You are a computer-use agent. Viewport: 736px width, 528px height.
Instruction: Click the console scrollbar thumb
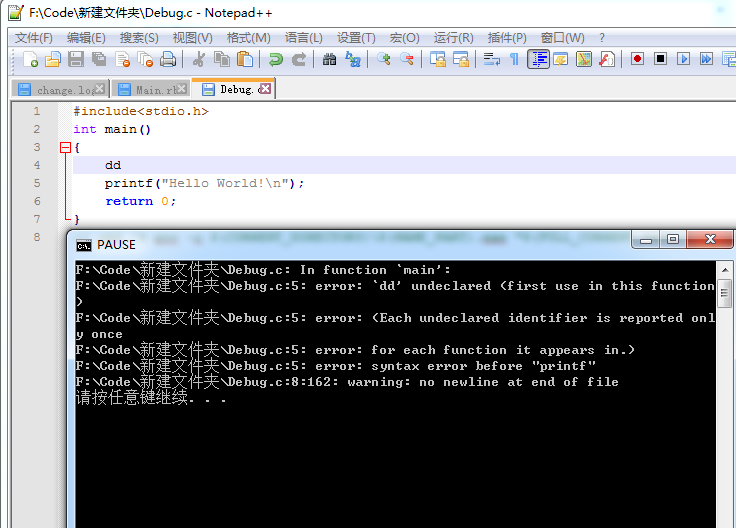[724, 293]
